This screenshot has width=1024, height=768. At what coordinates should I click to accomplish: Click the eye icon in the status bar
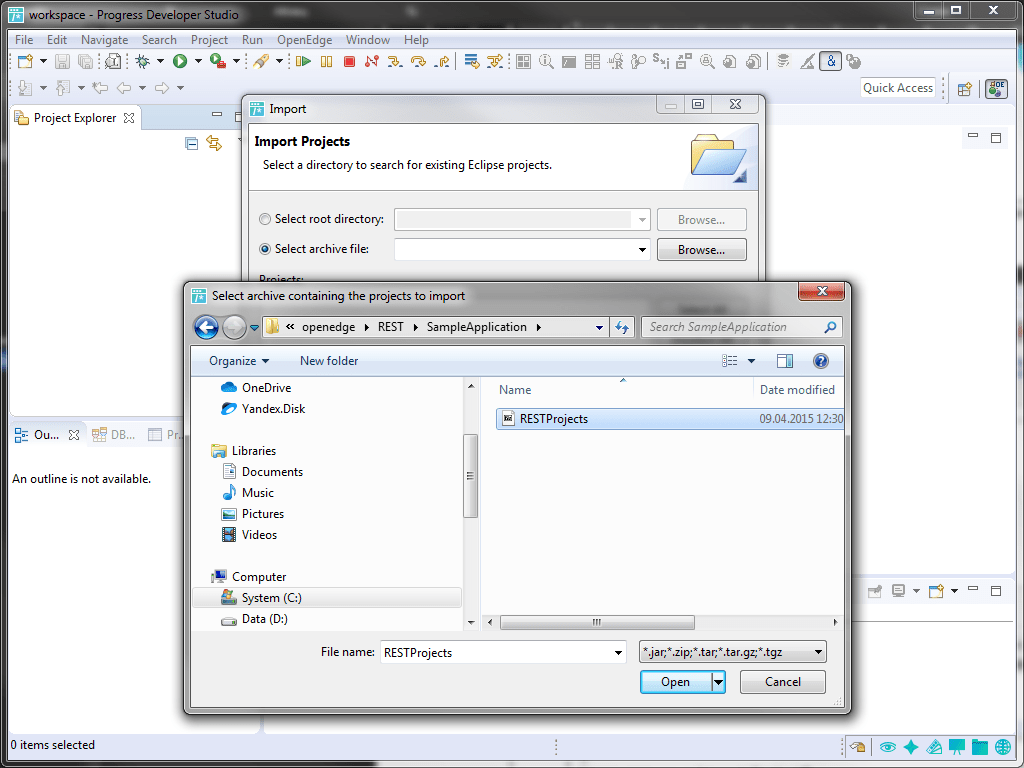pos(887,746)
